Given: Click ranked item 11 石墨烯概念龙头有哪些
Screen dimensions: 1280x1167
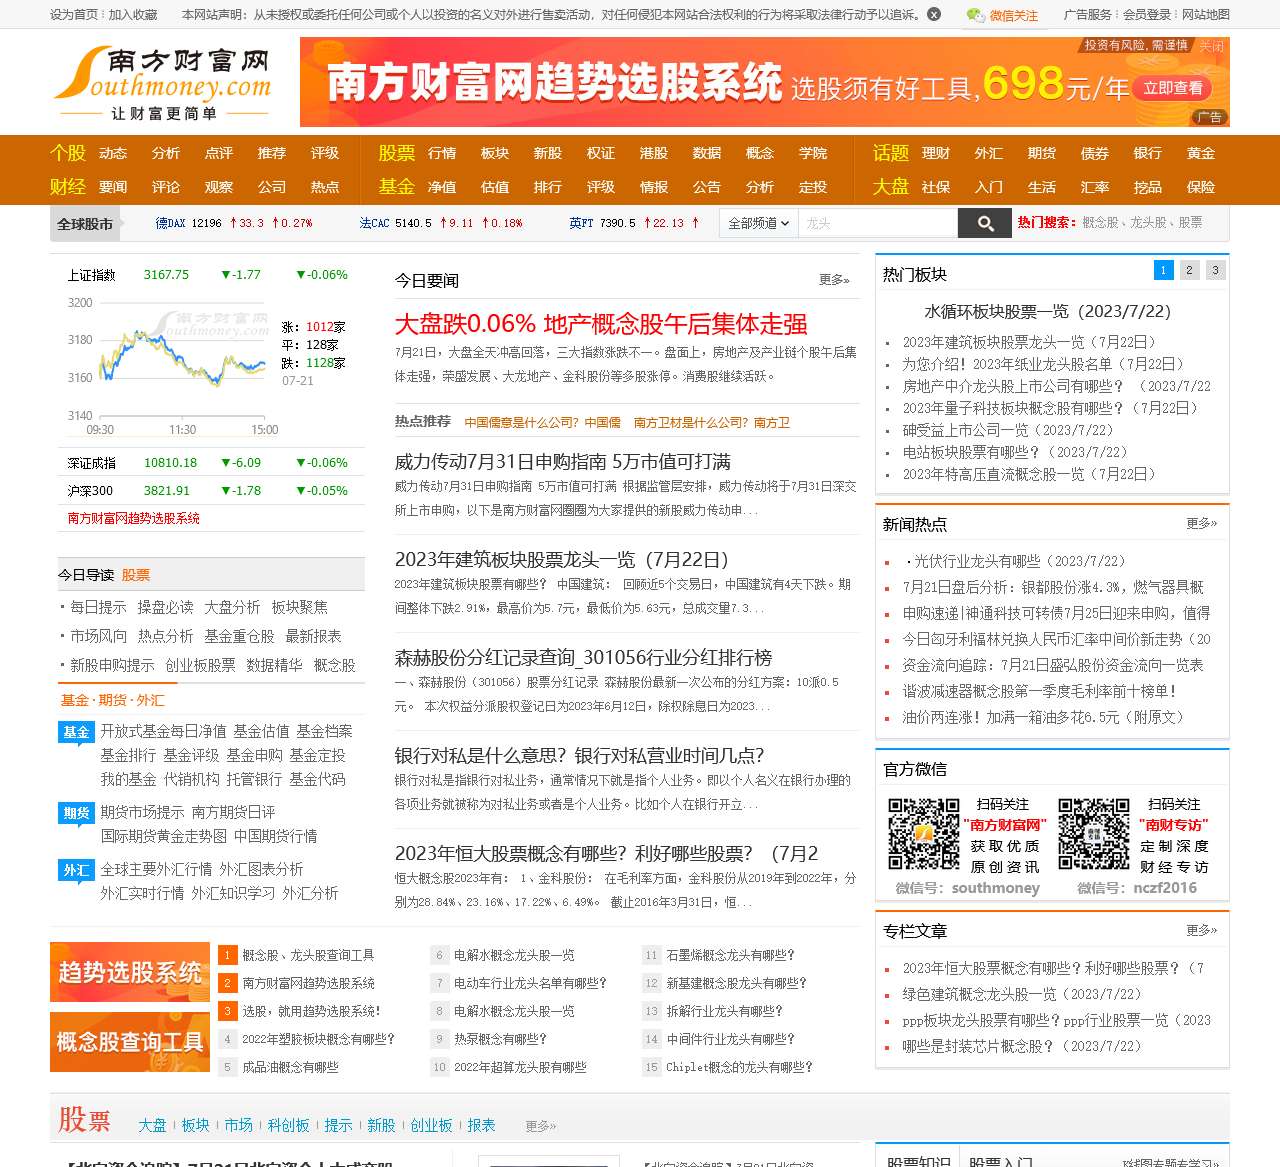Looking at the screenshot, I should (x=730, y=955).
